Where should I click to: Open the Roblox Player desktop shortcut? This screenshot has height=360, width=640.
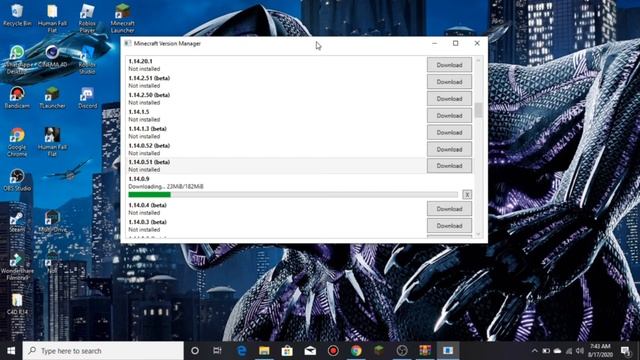87,18
